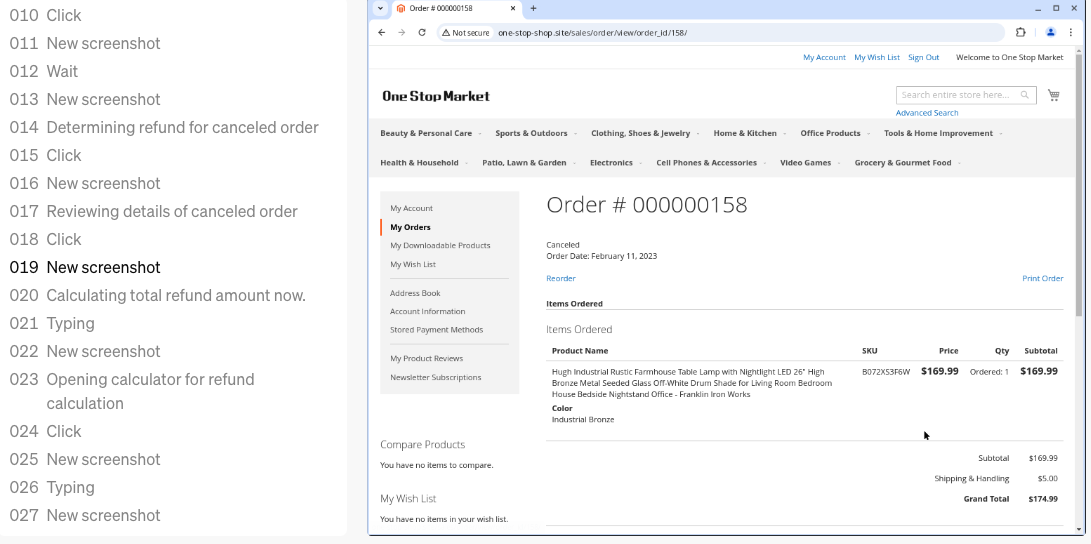Viewport: 1091px width, 544px height.
Task: Click the browser forward arrow
Action: (401, 33)
